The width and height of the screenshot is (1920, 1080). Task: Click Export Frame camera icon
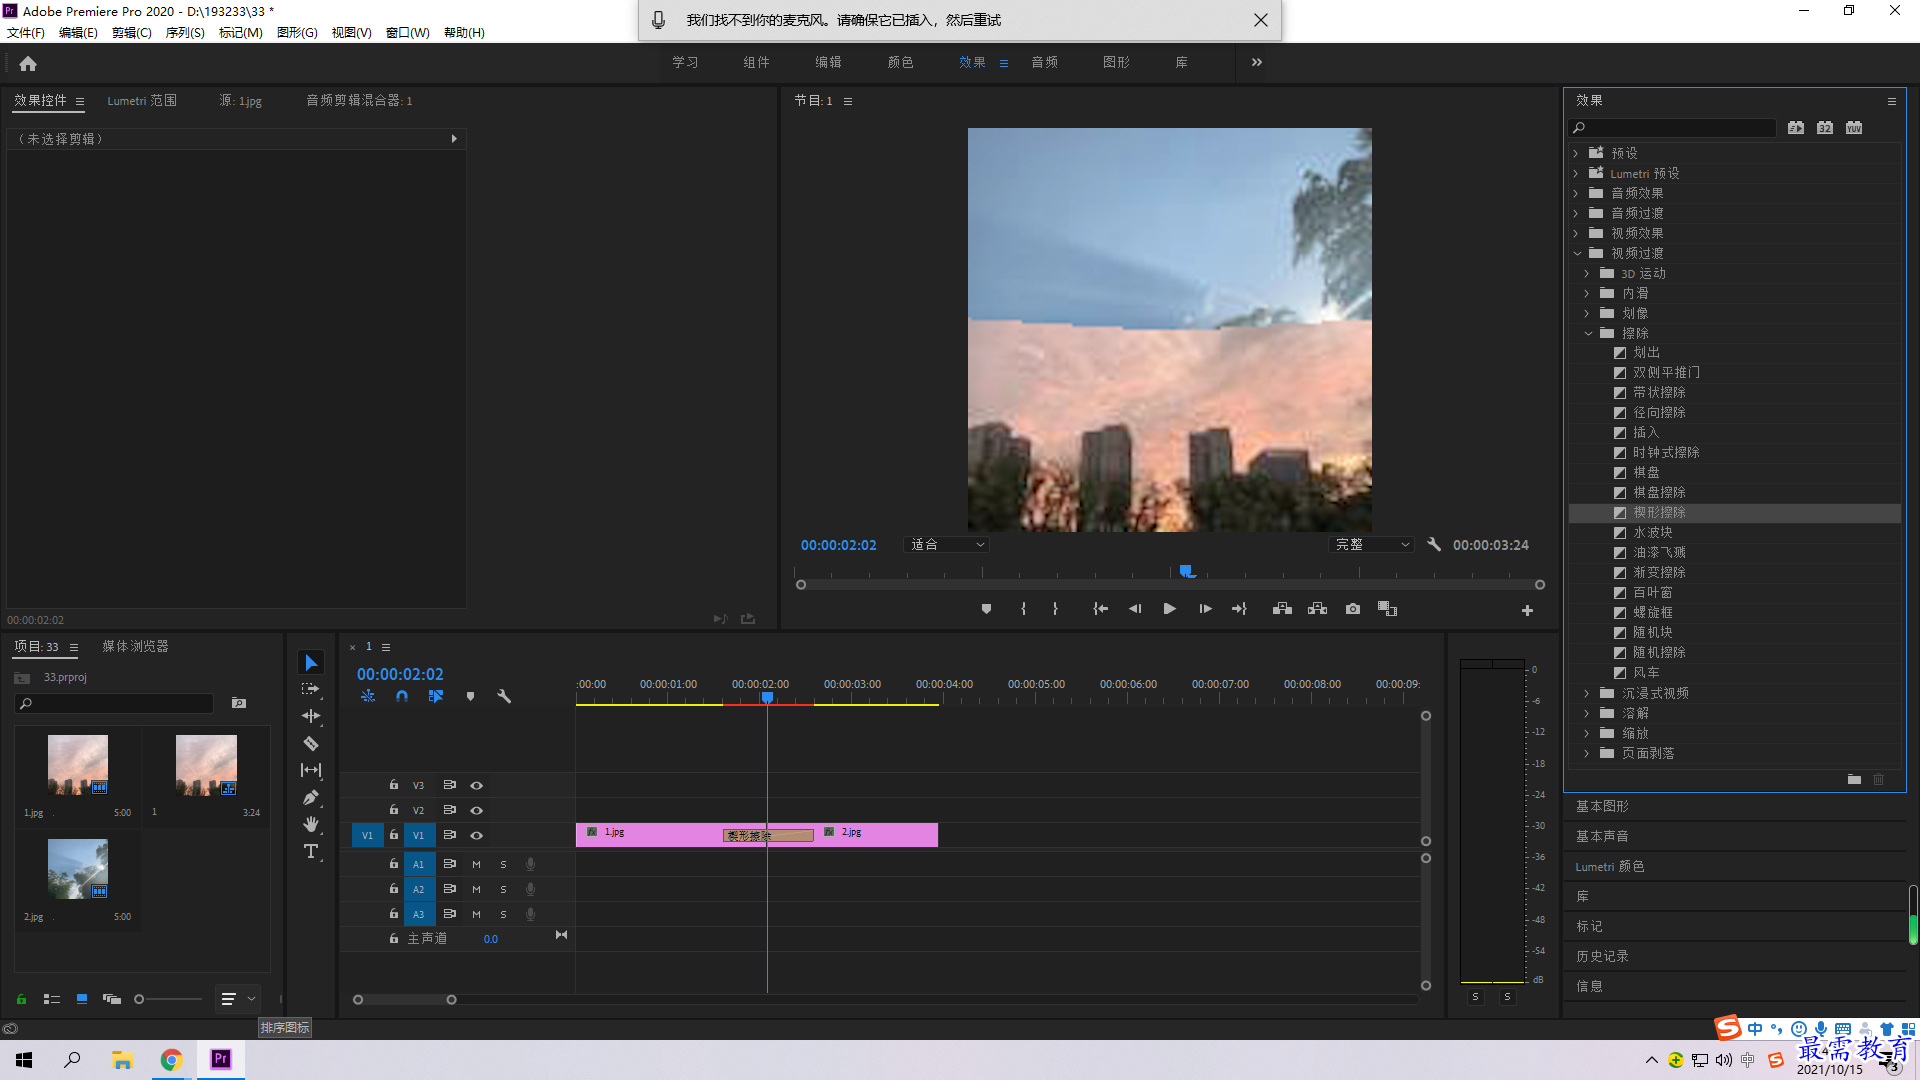coord(1353,609)
